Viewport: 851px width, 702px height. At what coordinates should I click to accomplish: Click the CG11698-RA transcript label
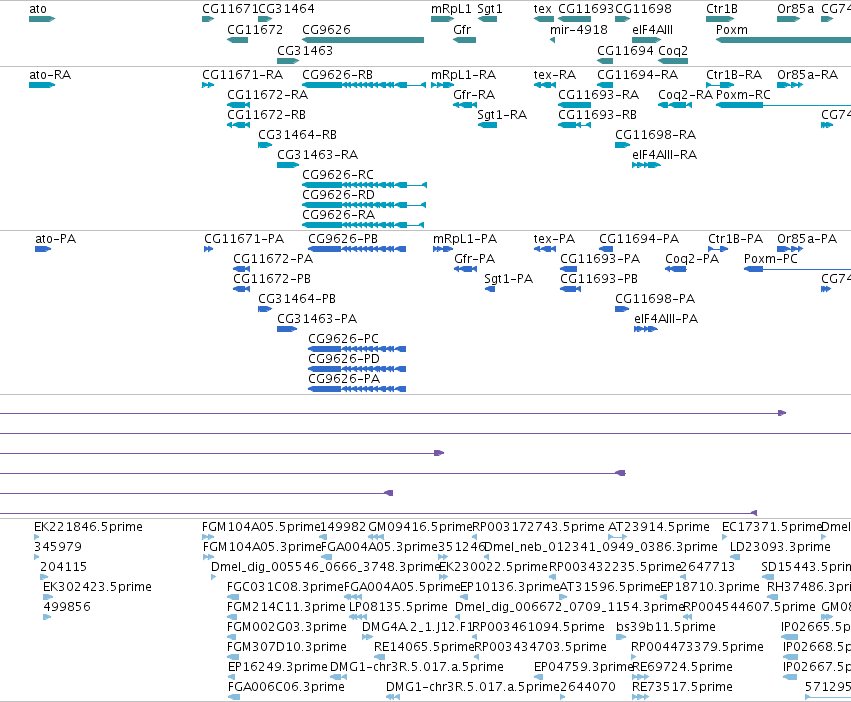point(655,135)
